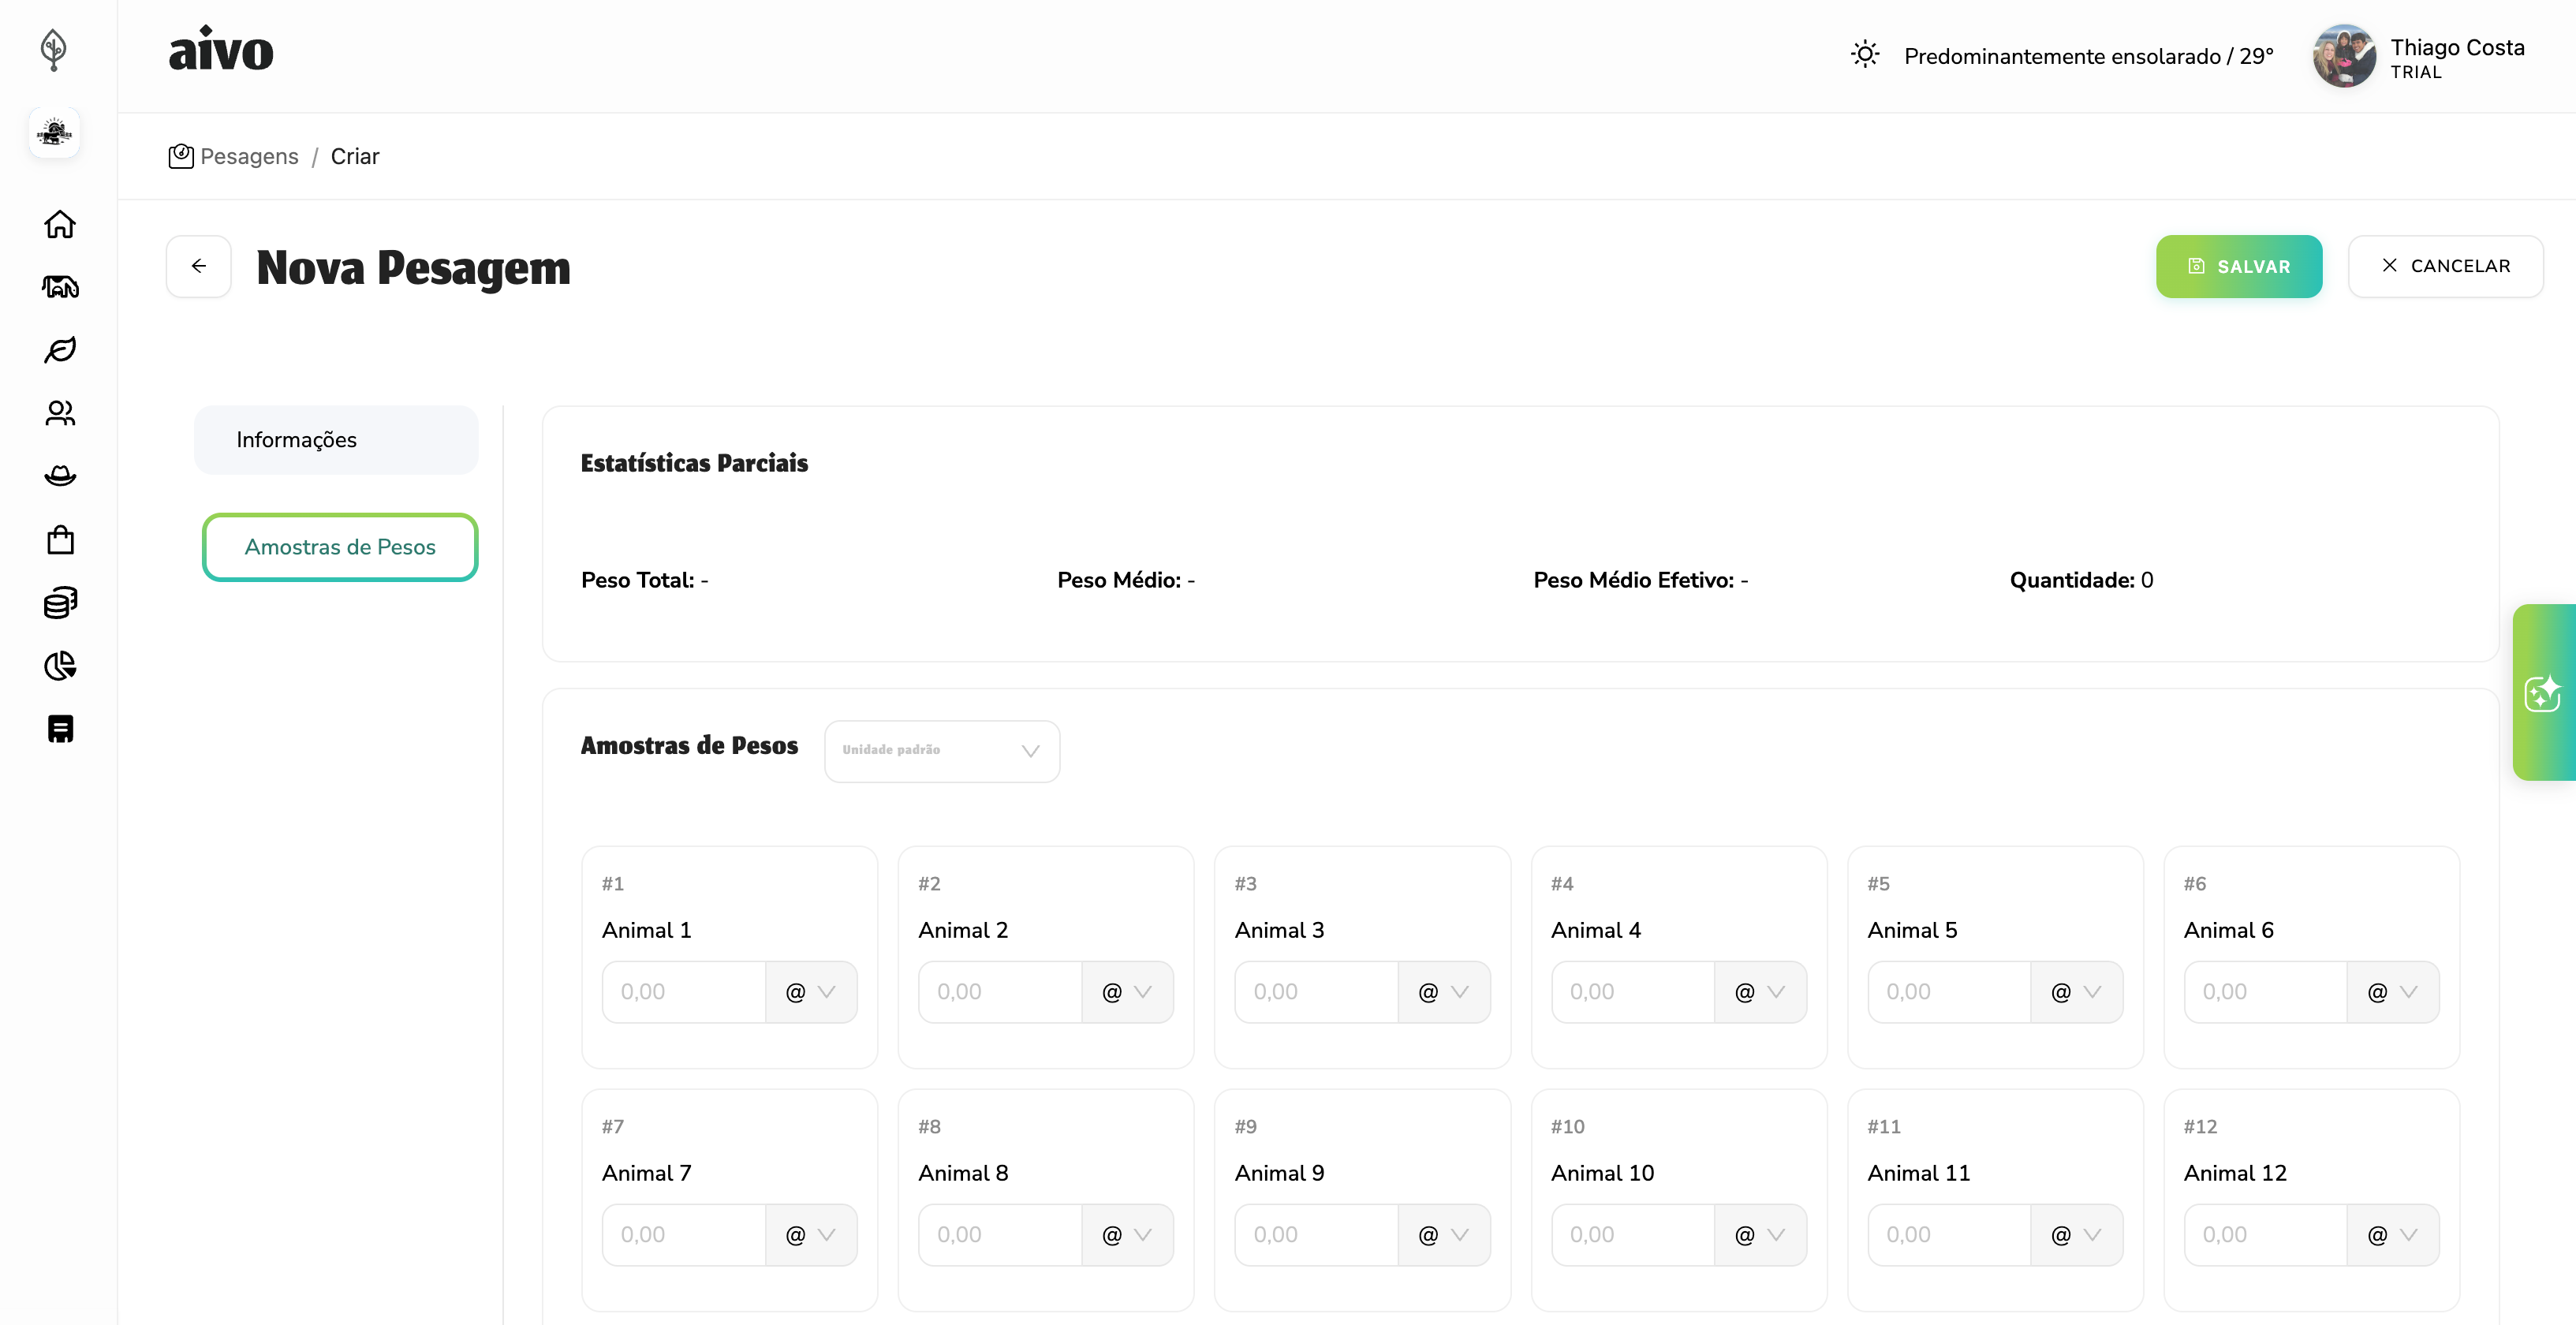The image size is (2576, 1325).
Task: Focus the weight field for Animal 7
Action: (684, 1235)
